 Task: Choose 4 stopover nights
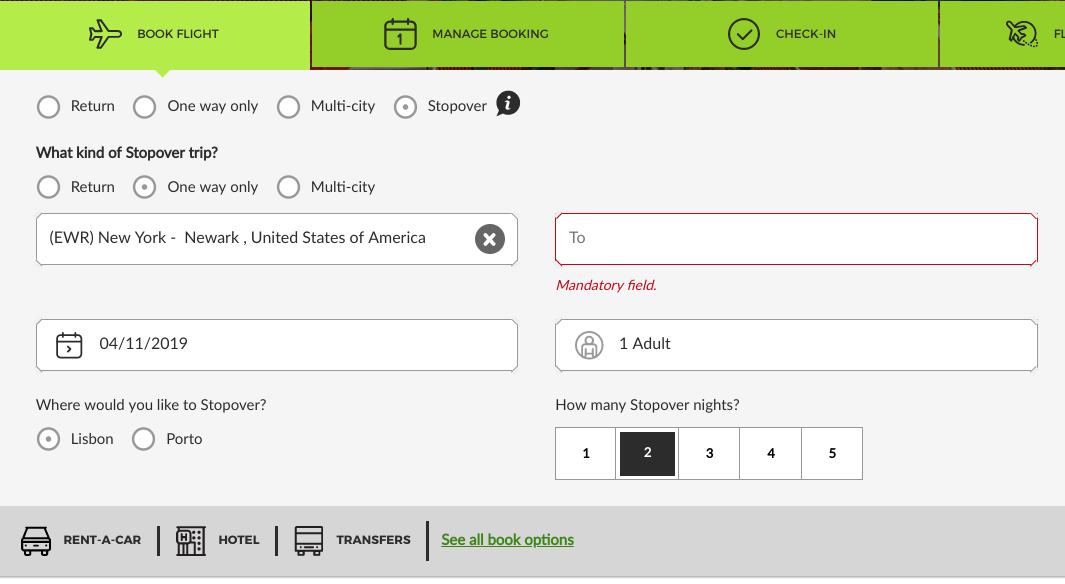[770, 454]
